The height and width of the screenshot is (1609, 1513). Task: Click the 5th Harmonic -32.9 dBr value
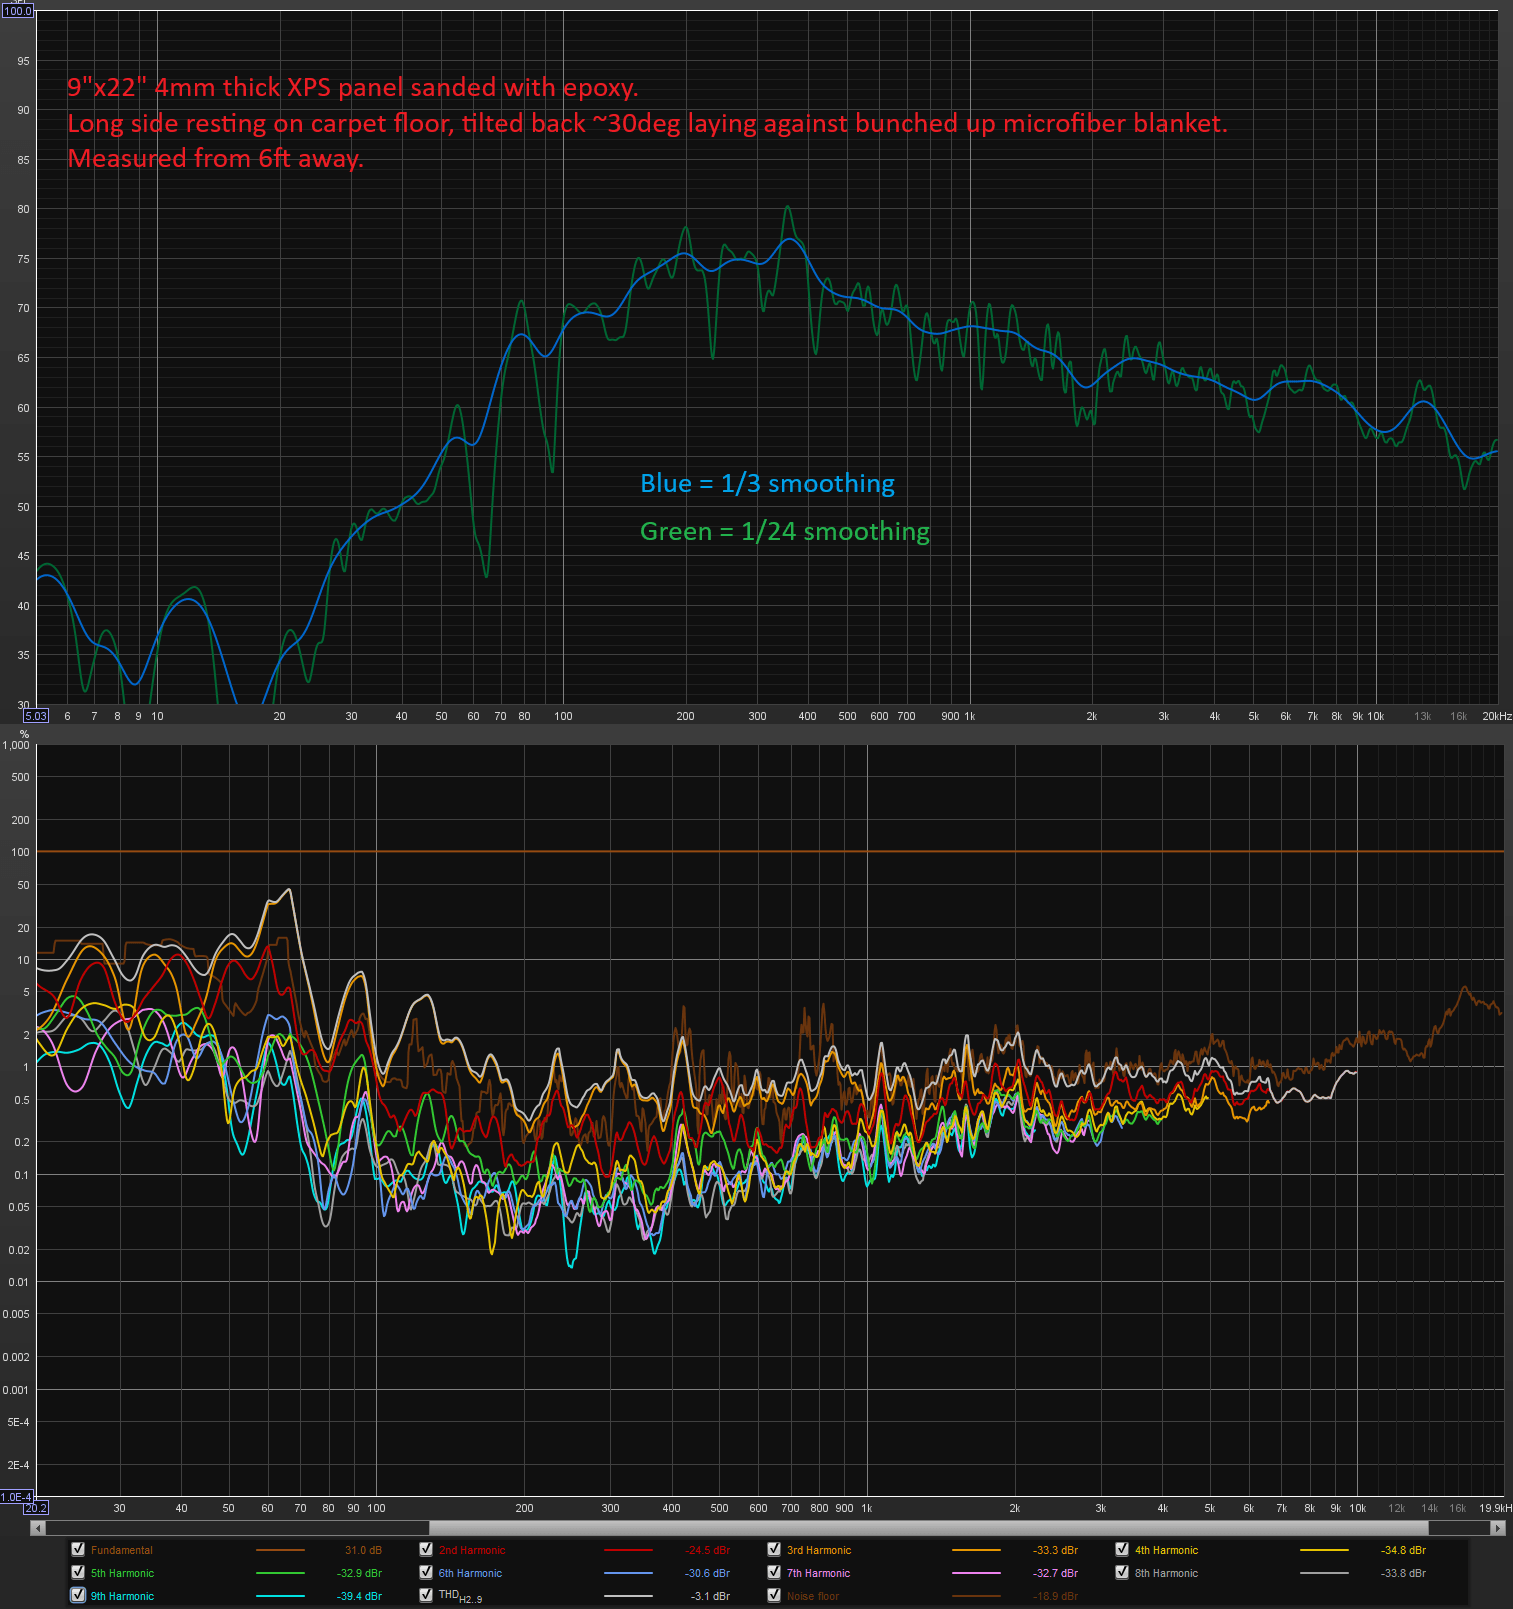click(360, 1573)
